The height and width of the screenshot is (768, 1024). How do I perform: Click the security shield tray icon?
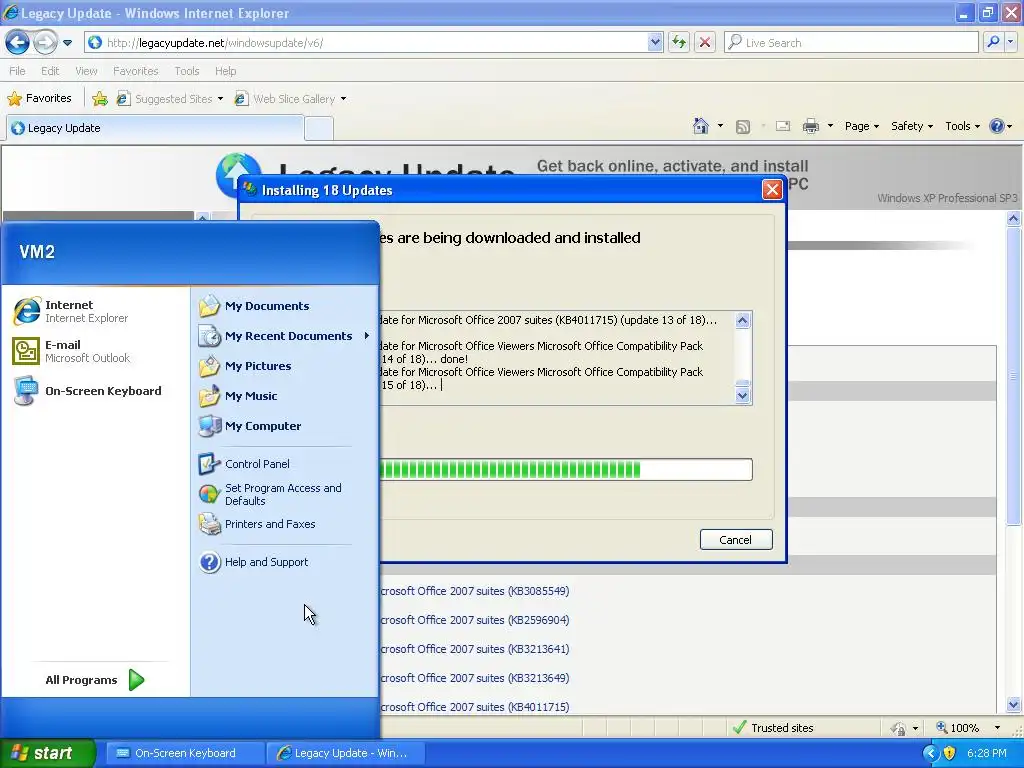[x=950, y=754]
